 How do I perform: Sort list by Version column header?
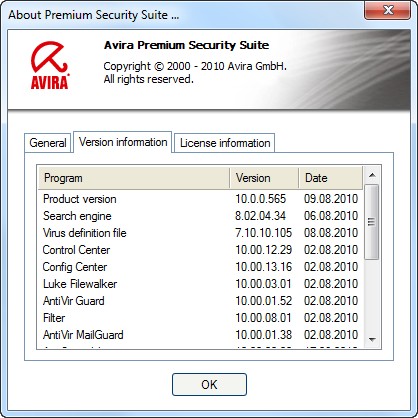click(264, 178)
